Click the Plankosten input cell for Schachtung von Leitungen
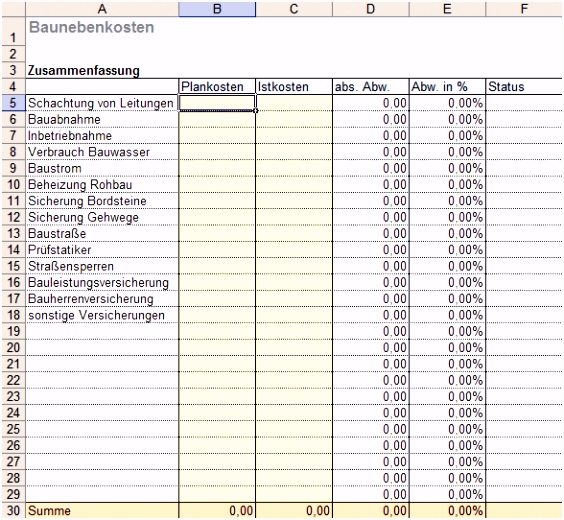 [x=217, y=103]
